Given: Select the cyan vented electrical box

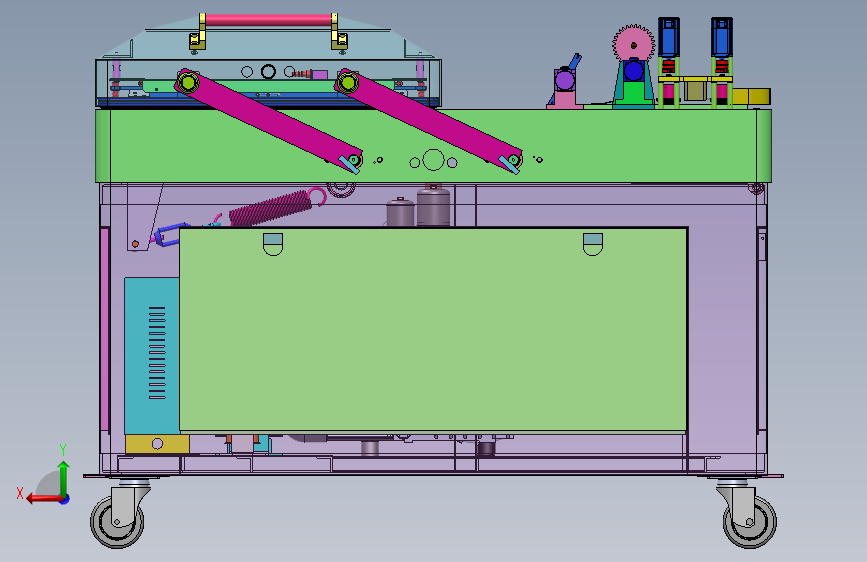Looking at the screenshot, I should [x=152, y=356].
